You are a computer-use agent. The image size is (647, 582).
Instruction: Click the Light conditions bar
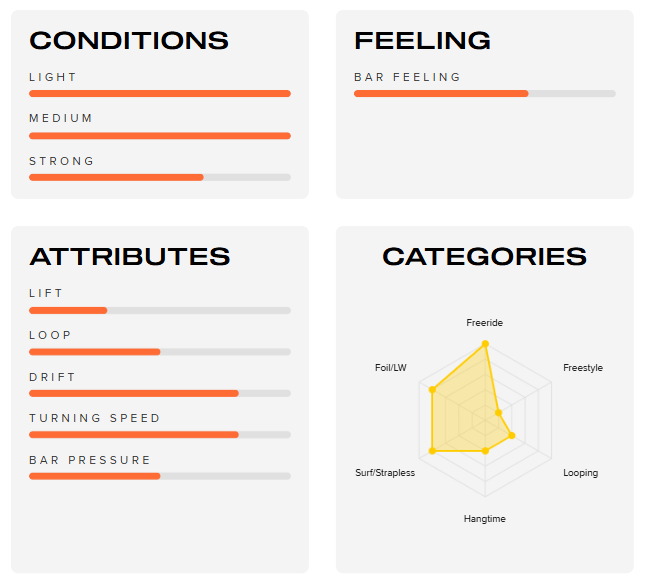(160, 94)
